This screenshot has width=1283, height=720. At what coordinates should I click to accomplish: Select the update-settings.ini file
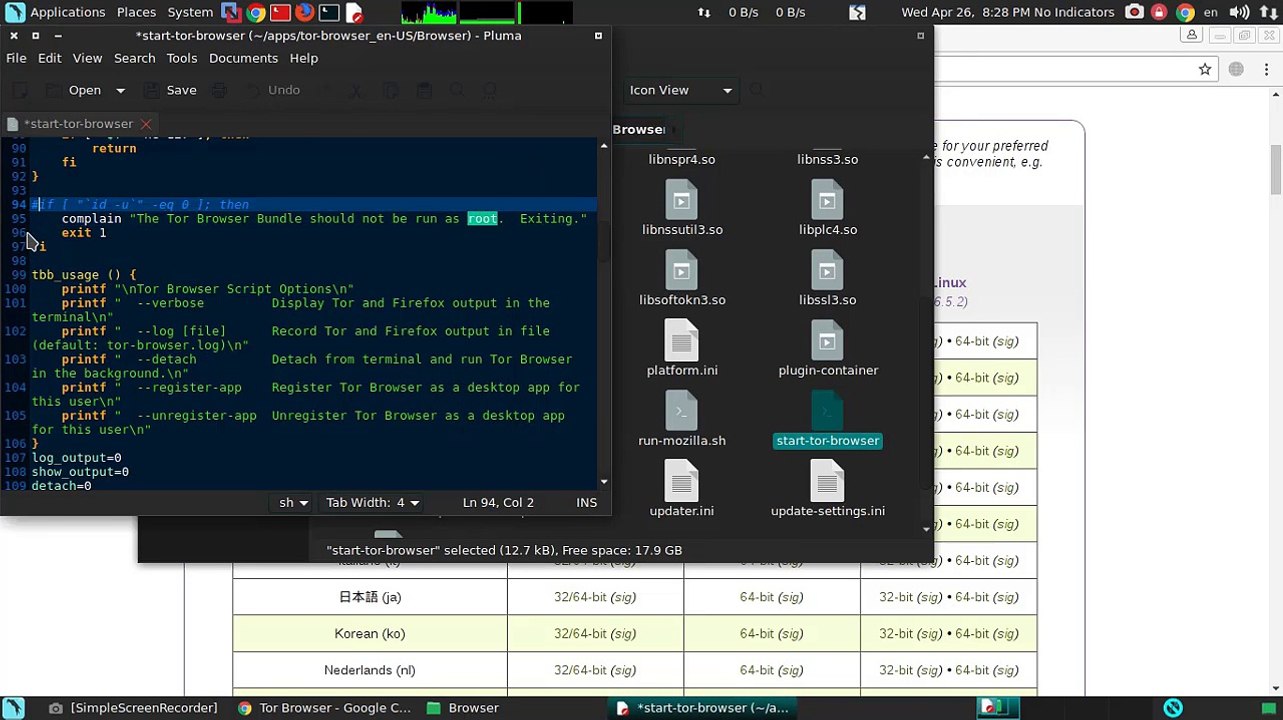pyautogui.click(x=827, y=491)
